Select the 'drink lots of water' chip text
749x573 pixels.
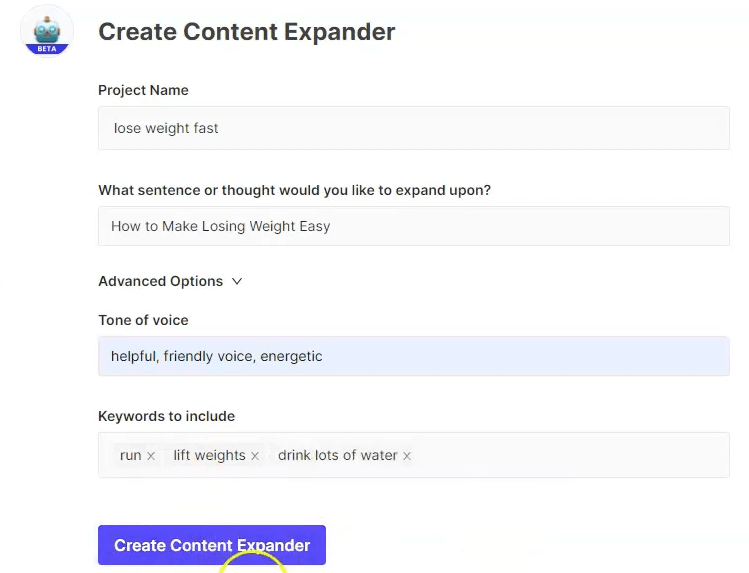coord(338,455)
